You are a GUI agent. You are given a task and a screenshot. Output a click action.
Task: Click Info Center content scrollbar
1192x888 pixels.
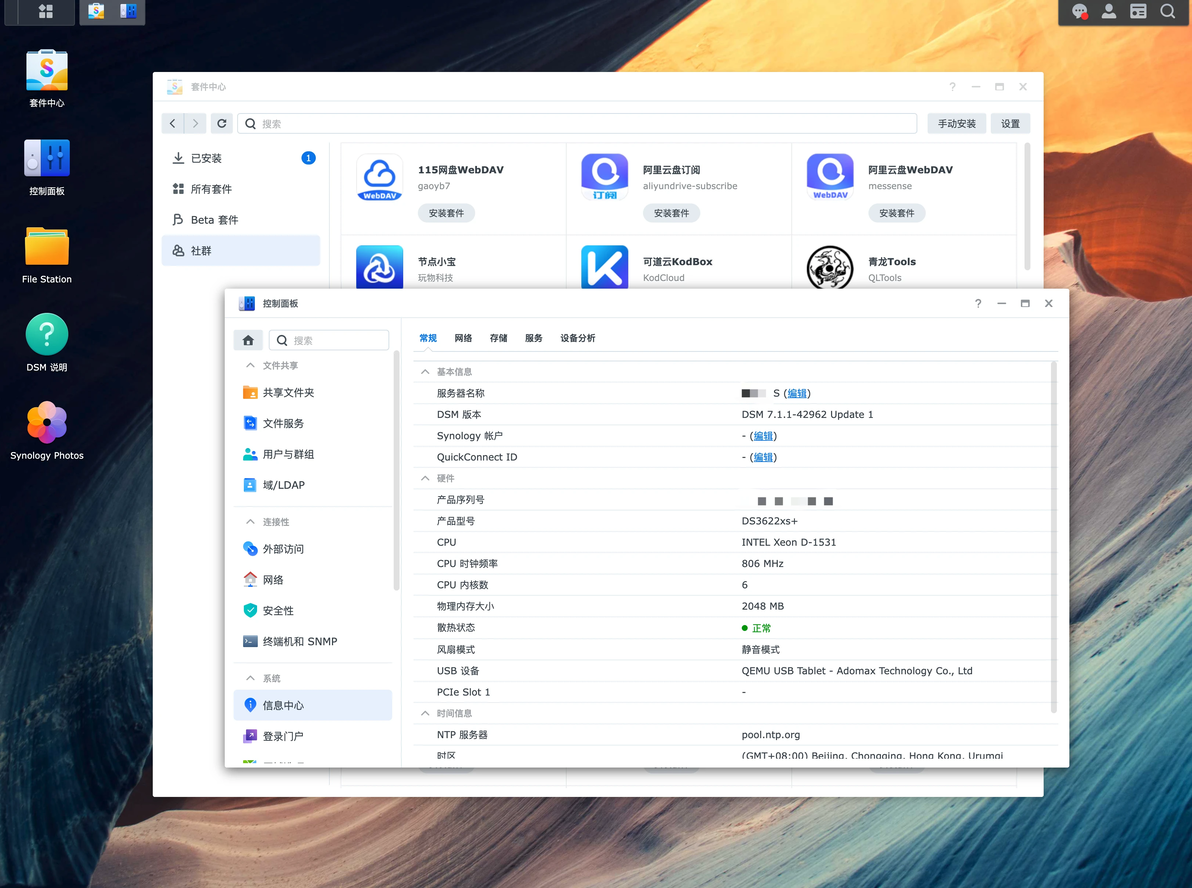coord(1054,537)
